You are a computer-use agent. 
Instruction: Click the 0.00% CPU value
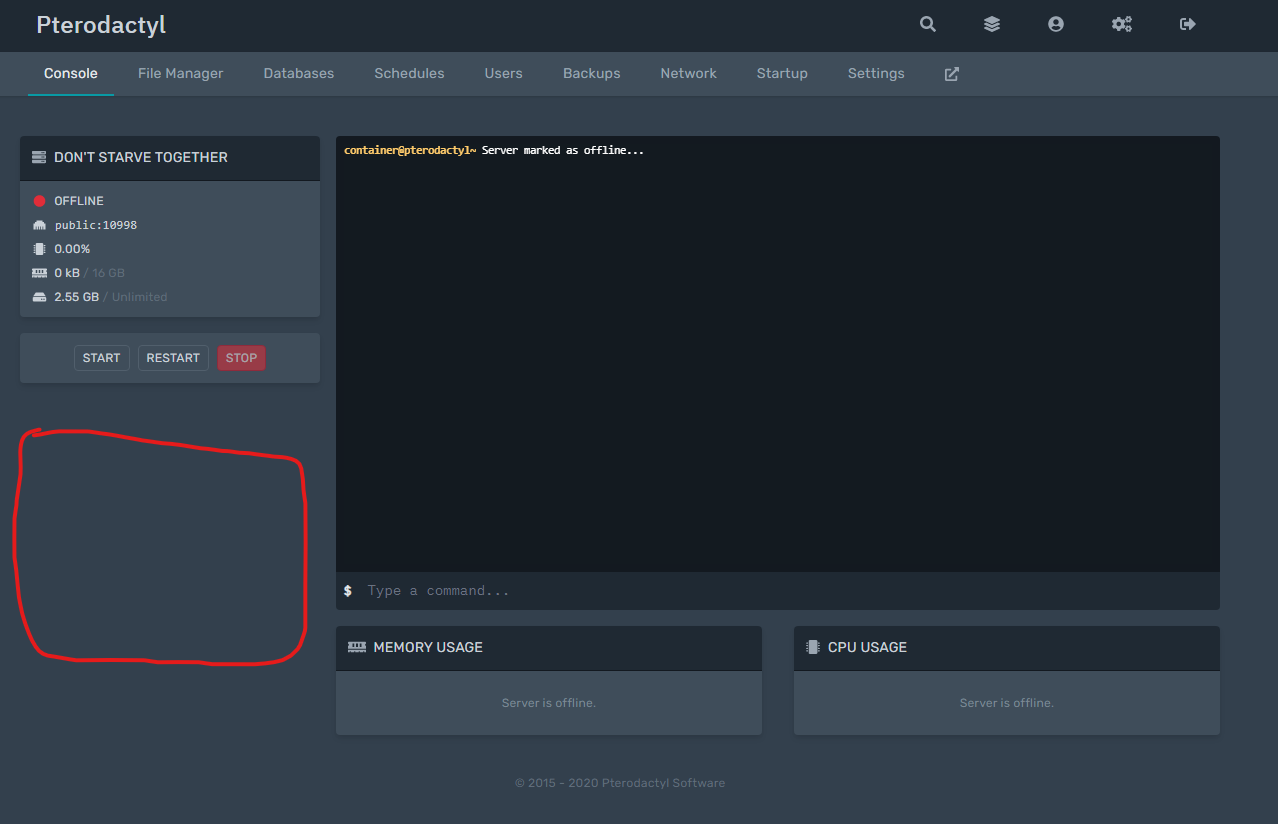pyautogui.click(x=72, y=249)
